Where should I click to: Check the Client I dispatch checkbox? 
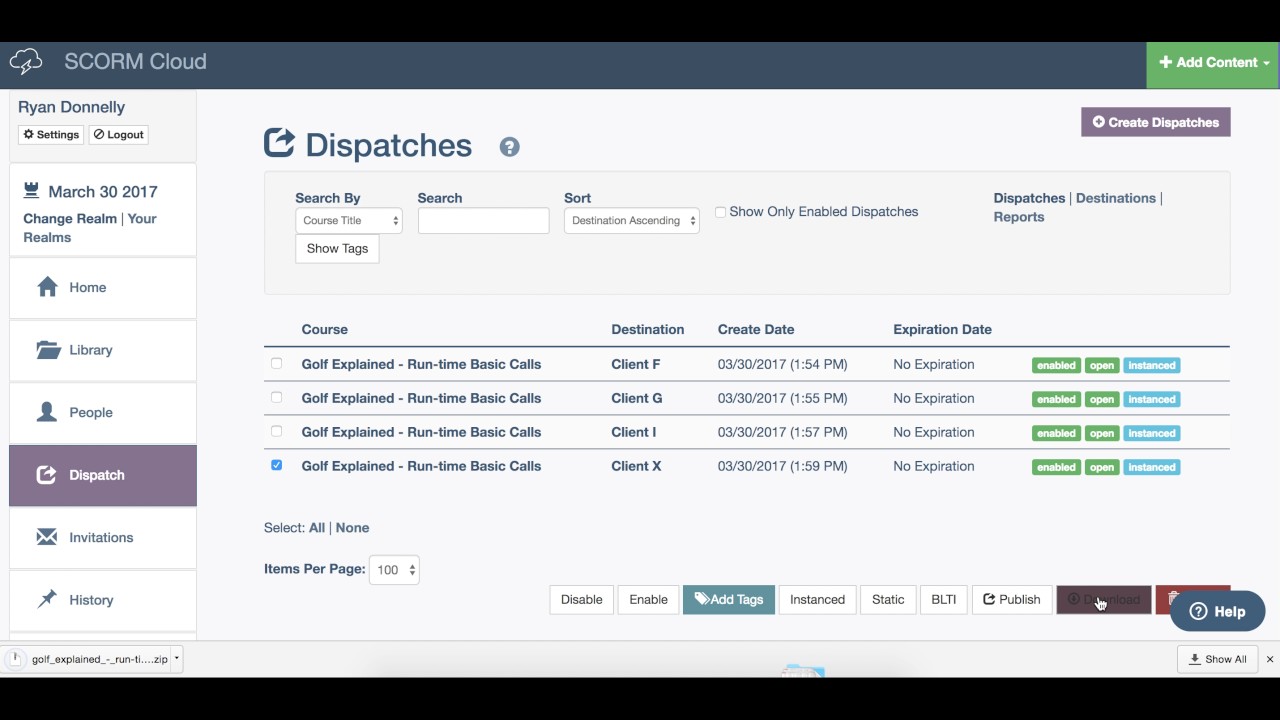(x=276, y=432)
